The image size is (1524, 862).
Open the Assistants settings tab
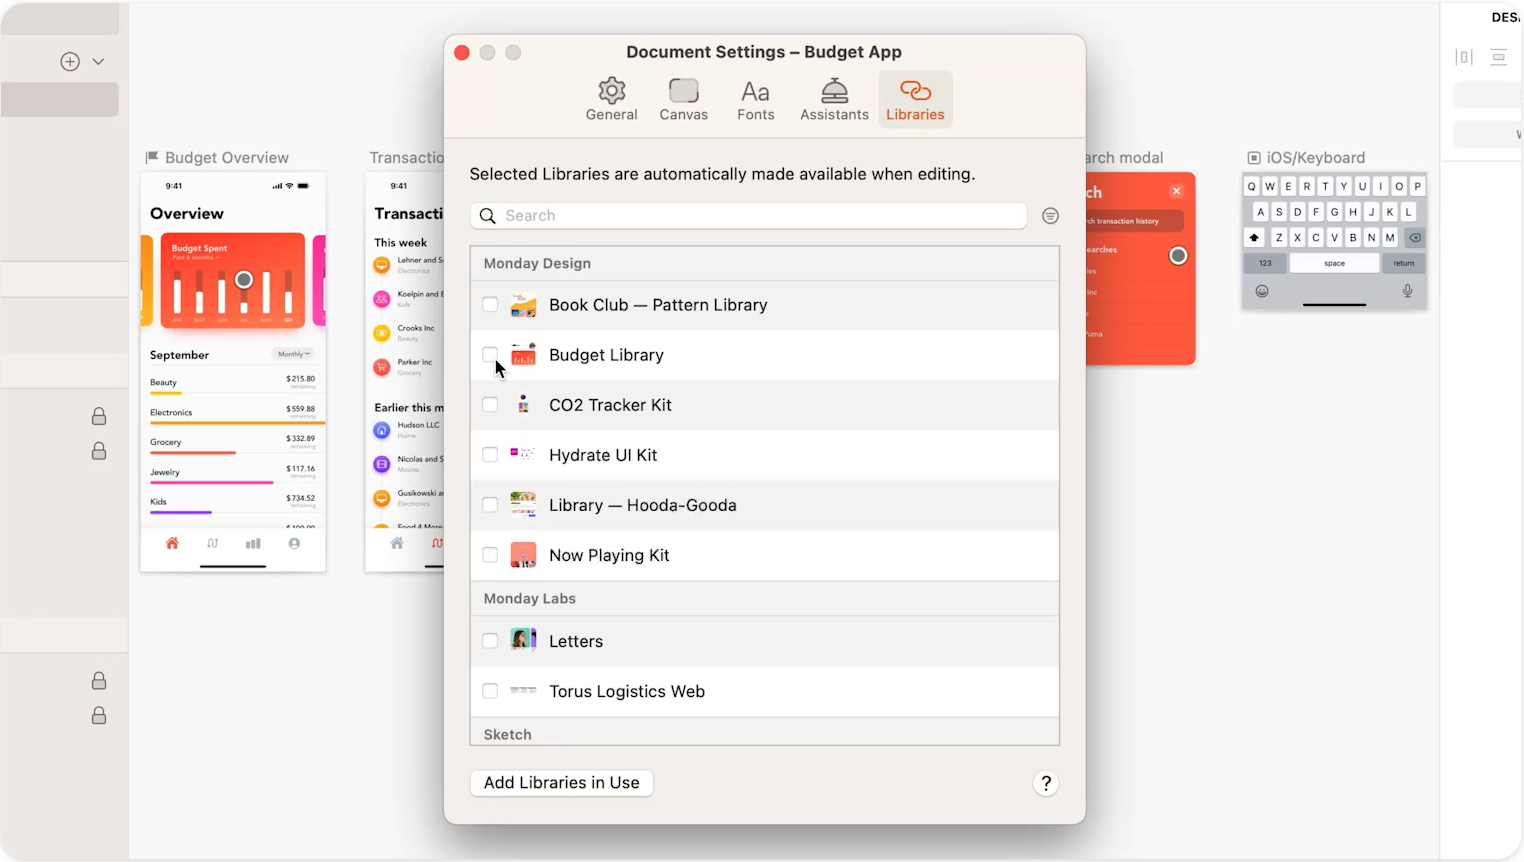click(834, 100)
